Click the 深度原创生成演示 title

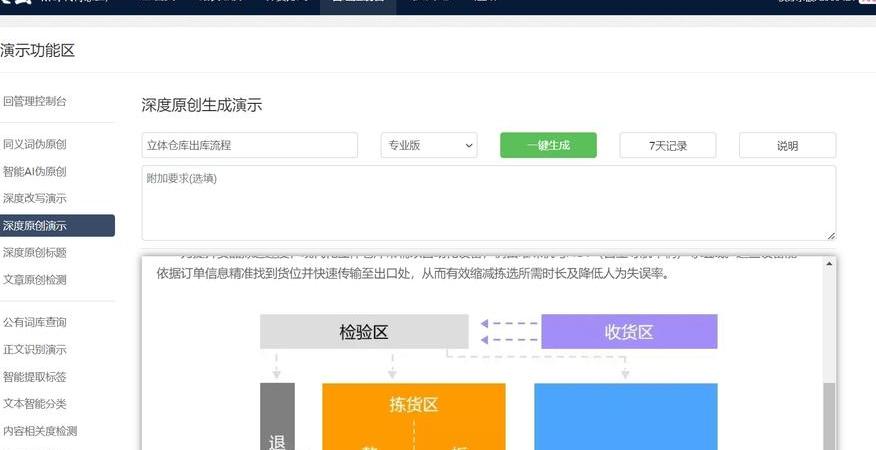tap(202, 105)
